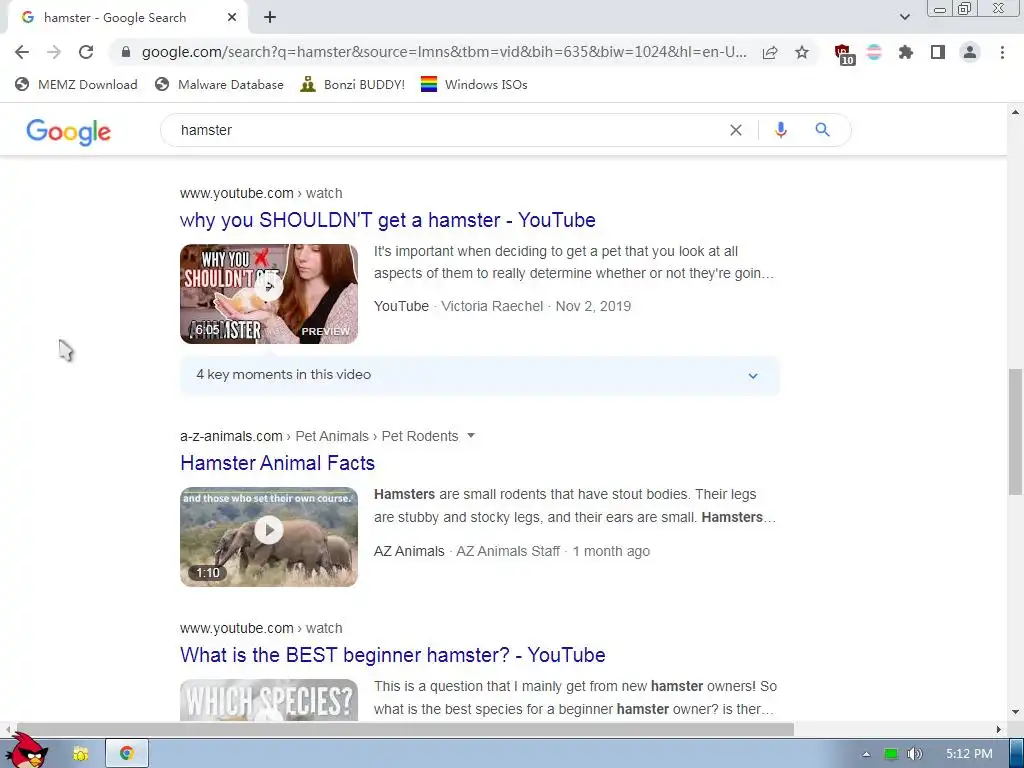
Task: Click the page scroll down arrow
Action: pos(1015,712)
